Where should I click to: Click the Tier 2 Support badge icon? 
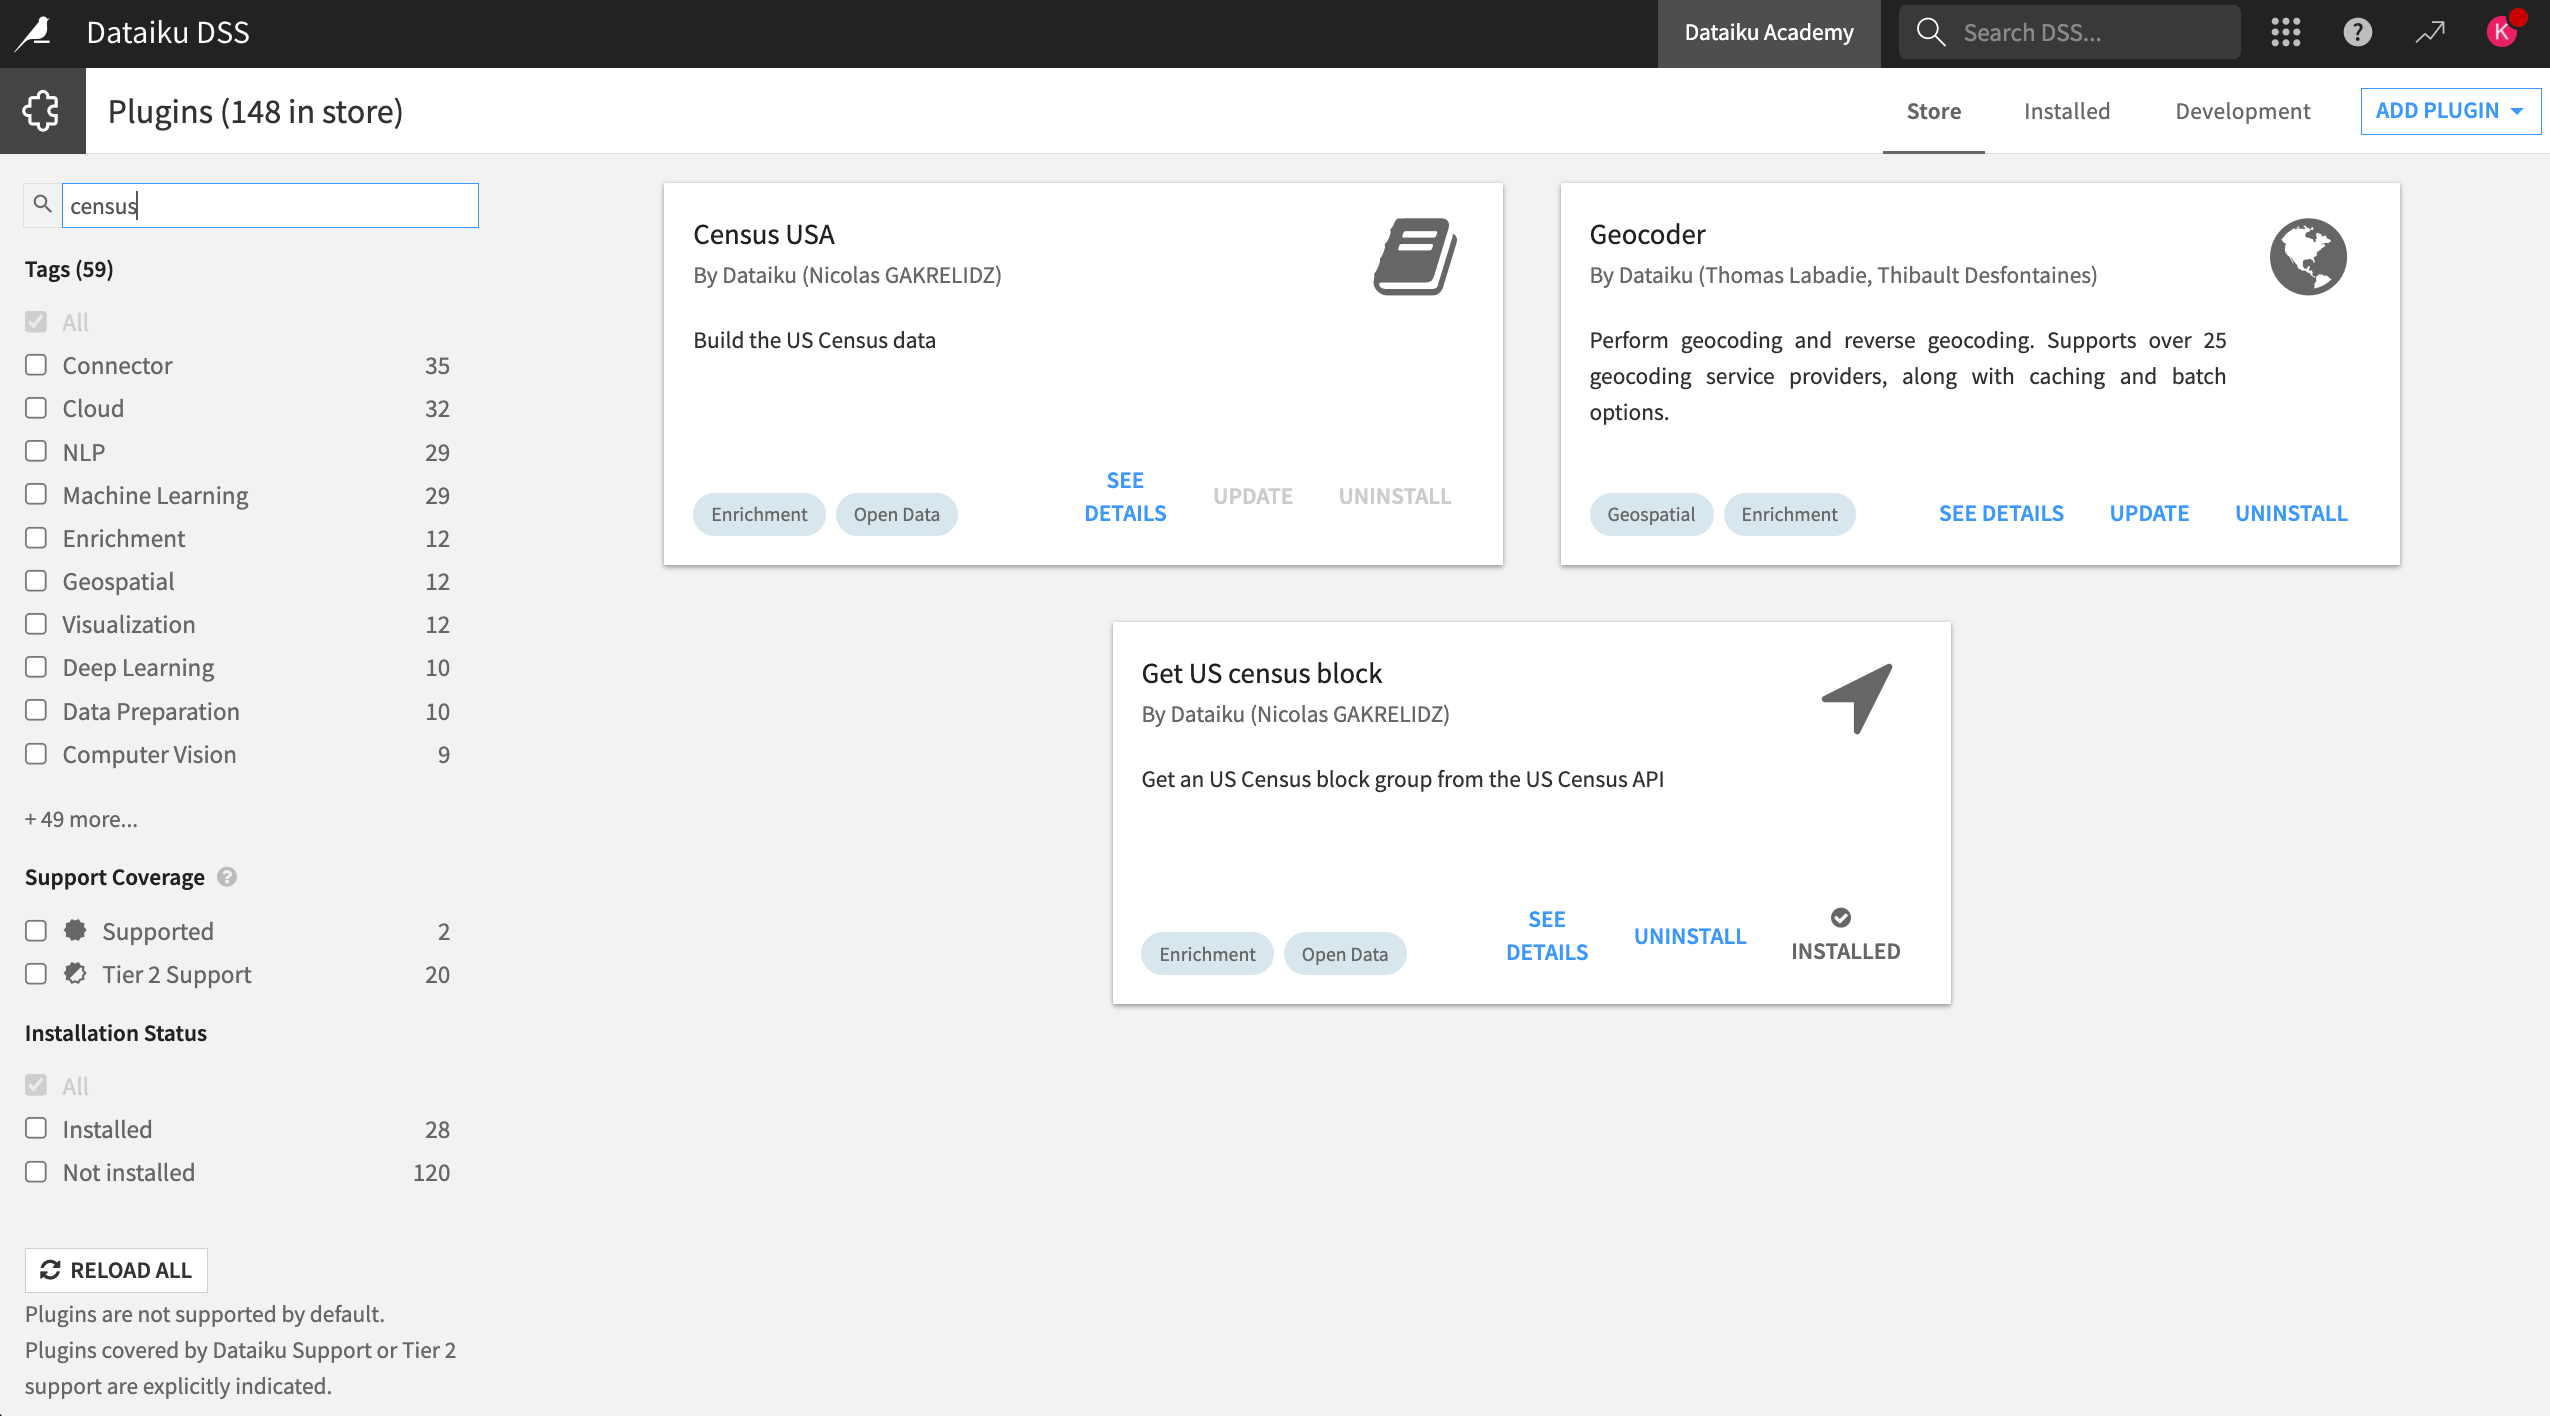tap(75, 973)
